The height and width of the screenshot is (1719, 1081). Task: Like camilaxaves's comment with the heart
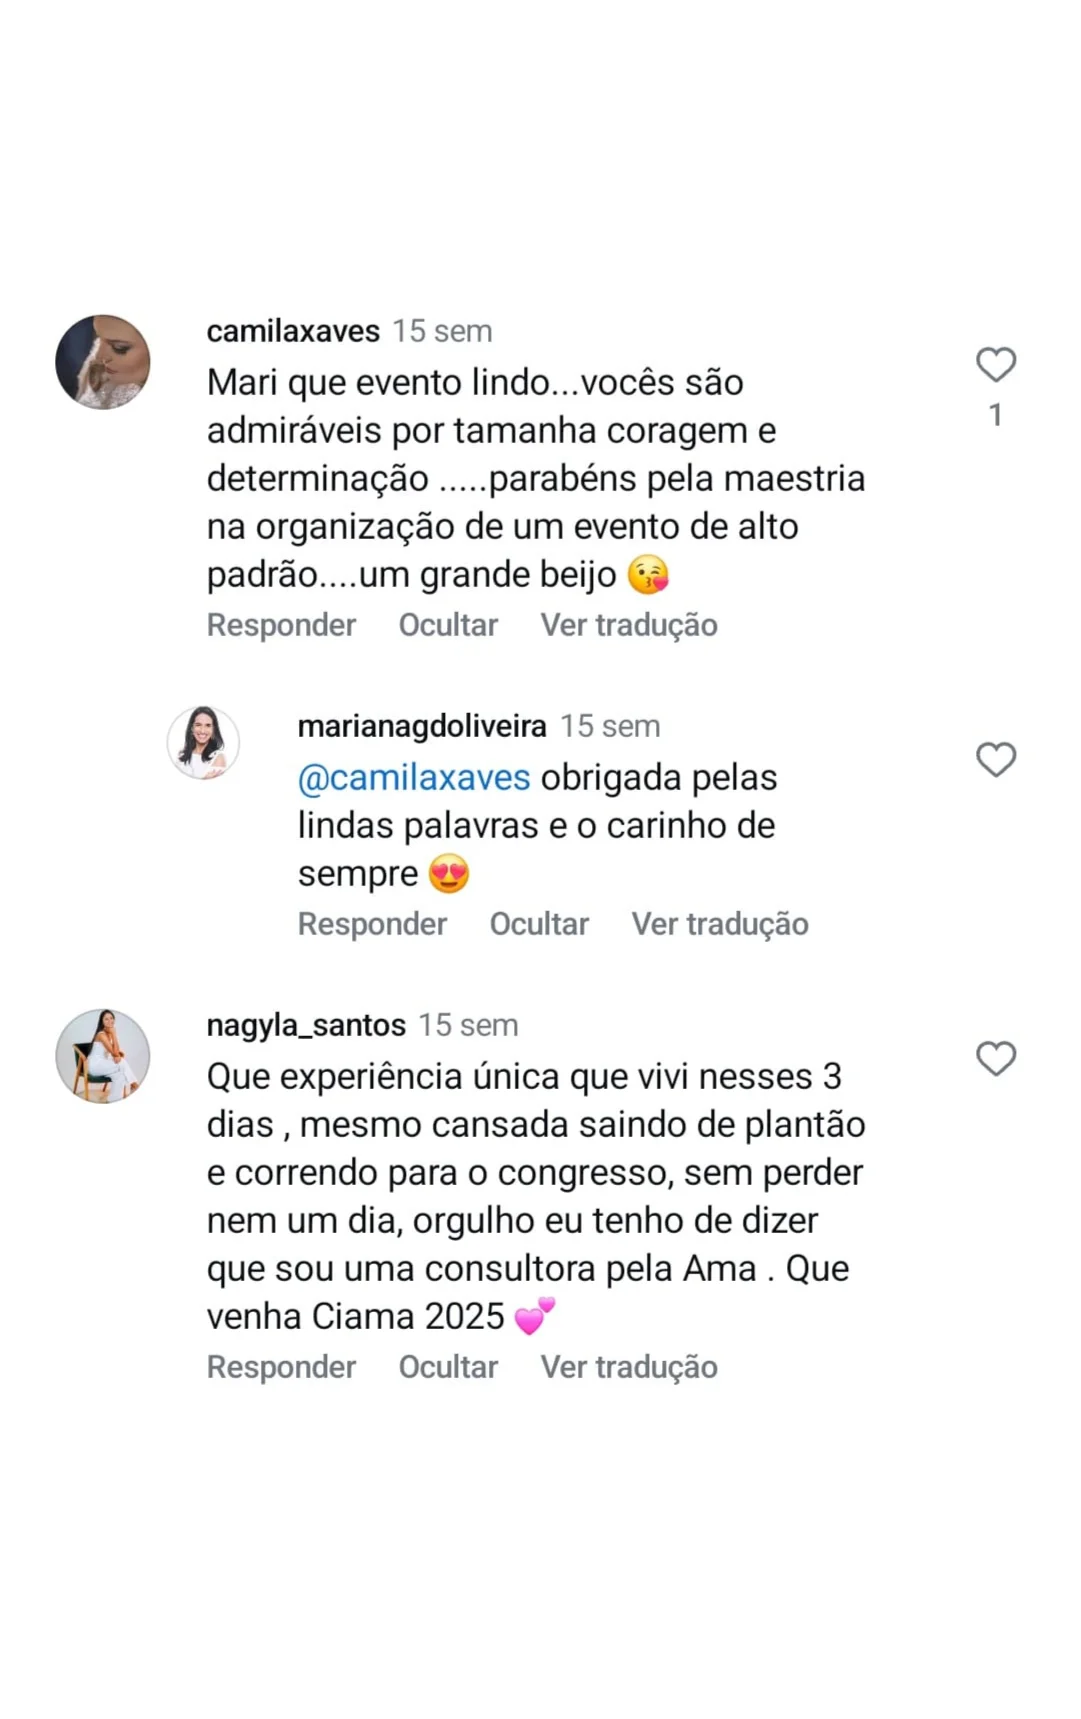(x=995, y=365)
